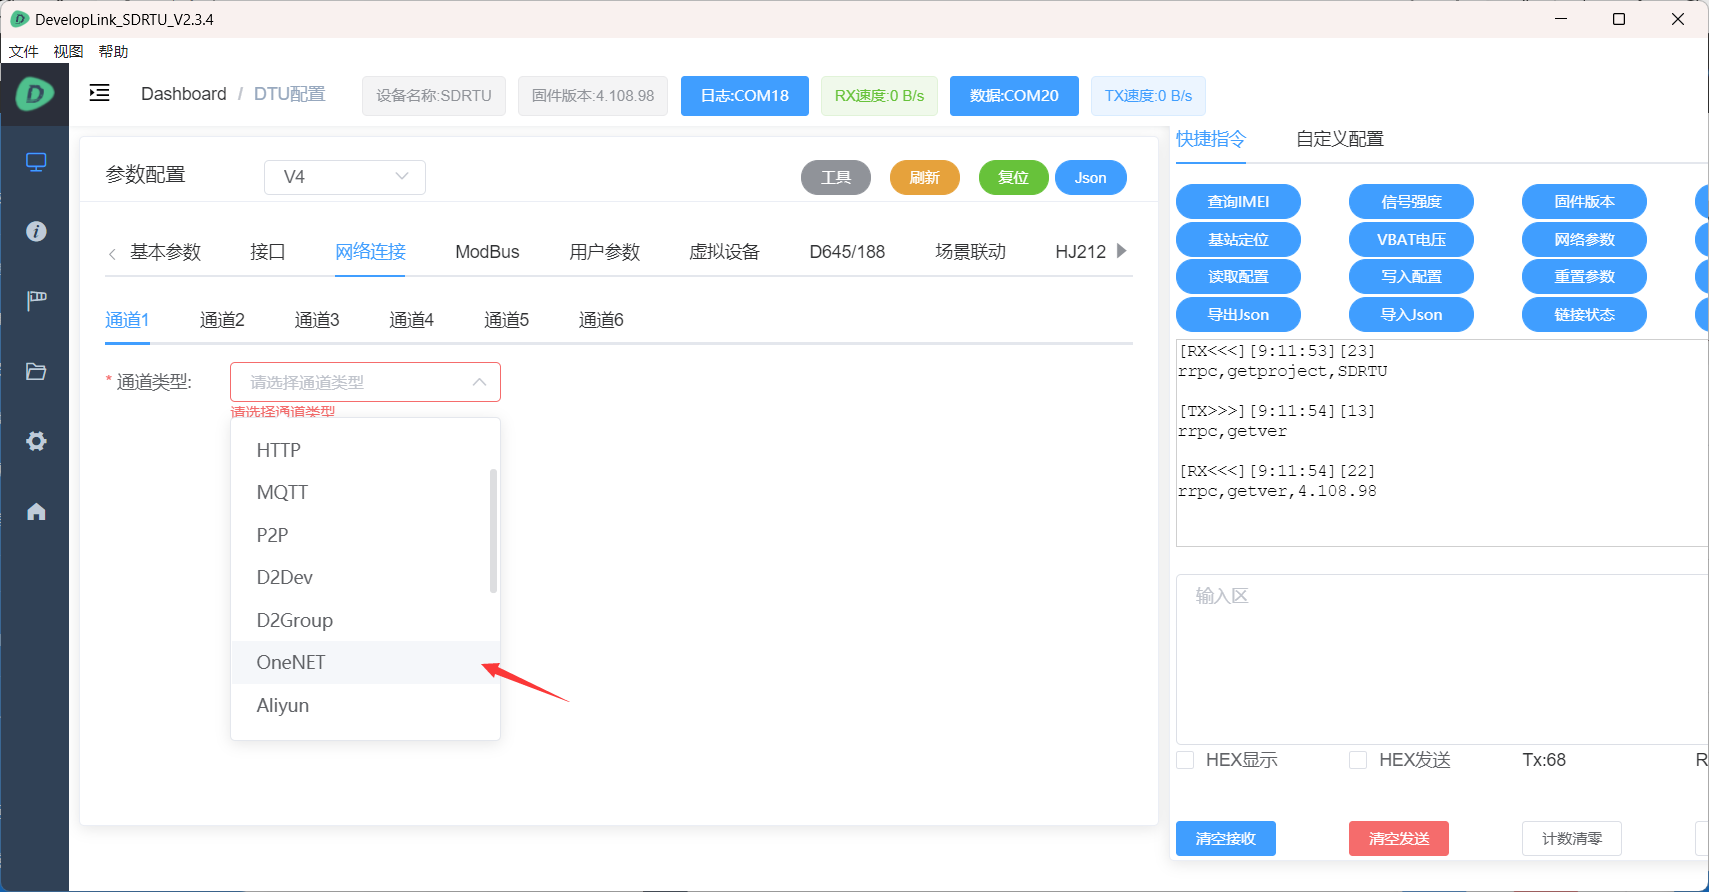Screen dimensions: 1709x892
Task: Open the 通道4 tab
Action: [411, 320]
